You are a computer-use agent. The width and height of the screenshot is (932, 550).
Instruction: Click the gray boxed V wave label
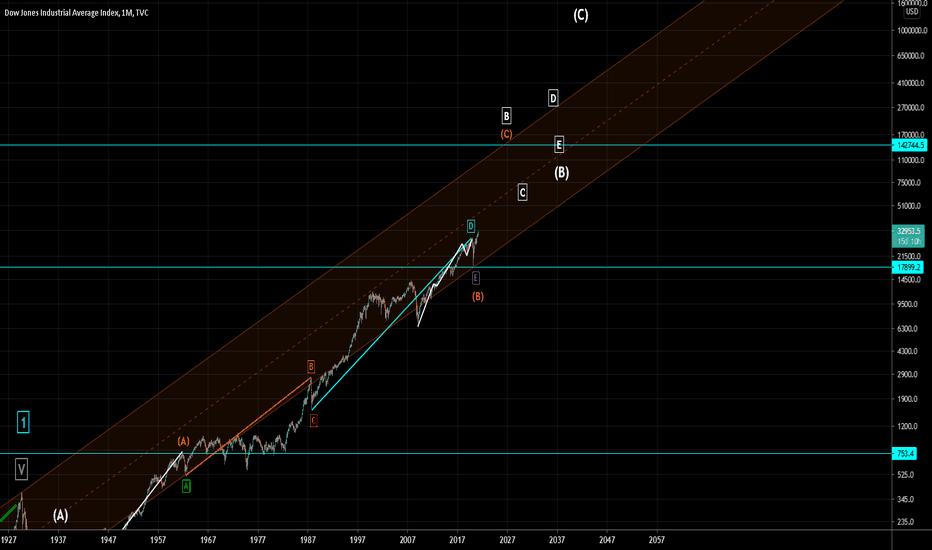pyautogui.click(x=21, y=469)
